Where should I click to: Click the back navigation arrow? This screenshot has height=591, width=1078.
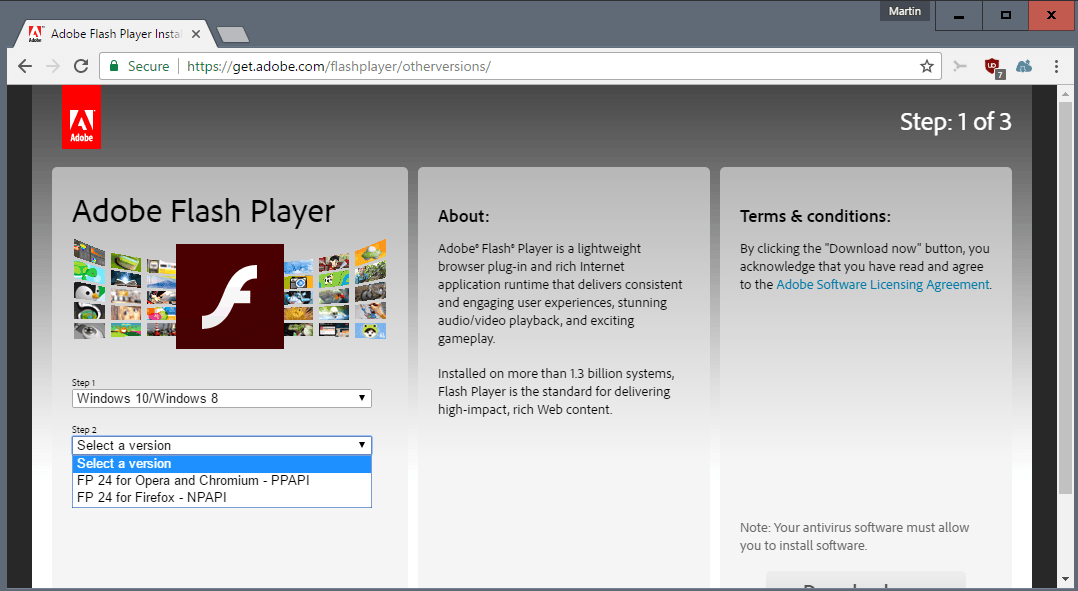24,66
